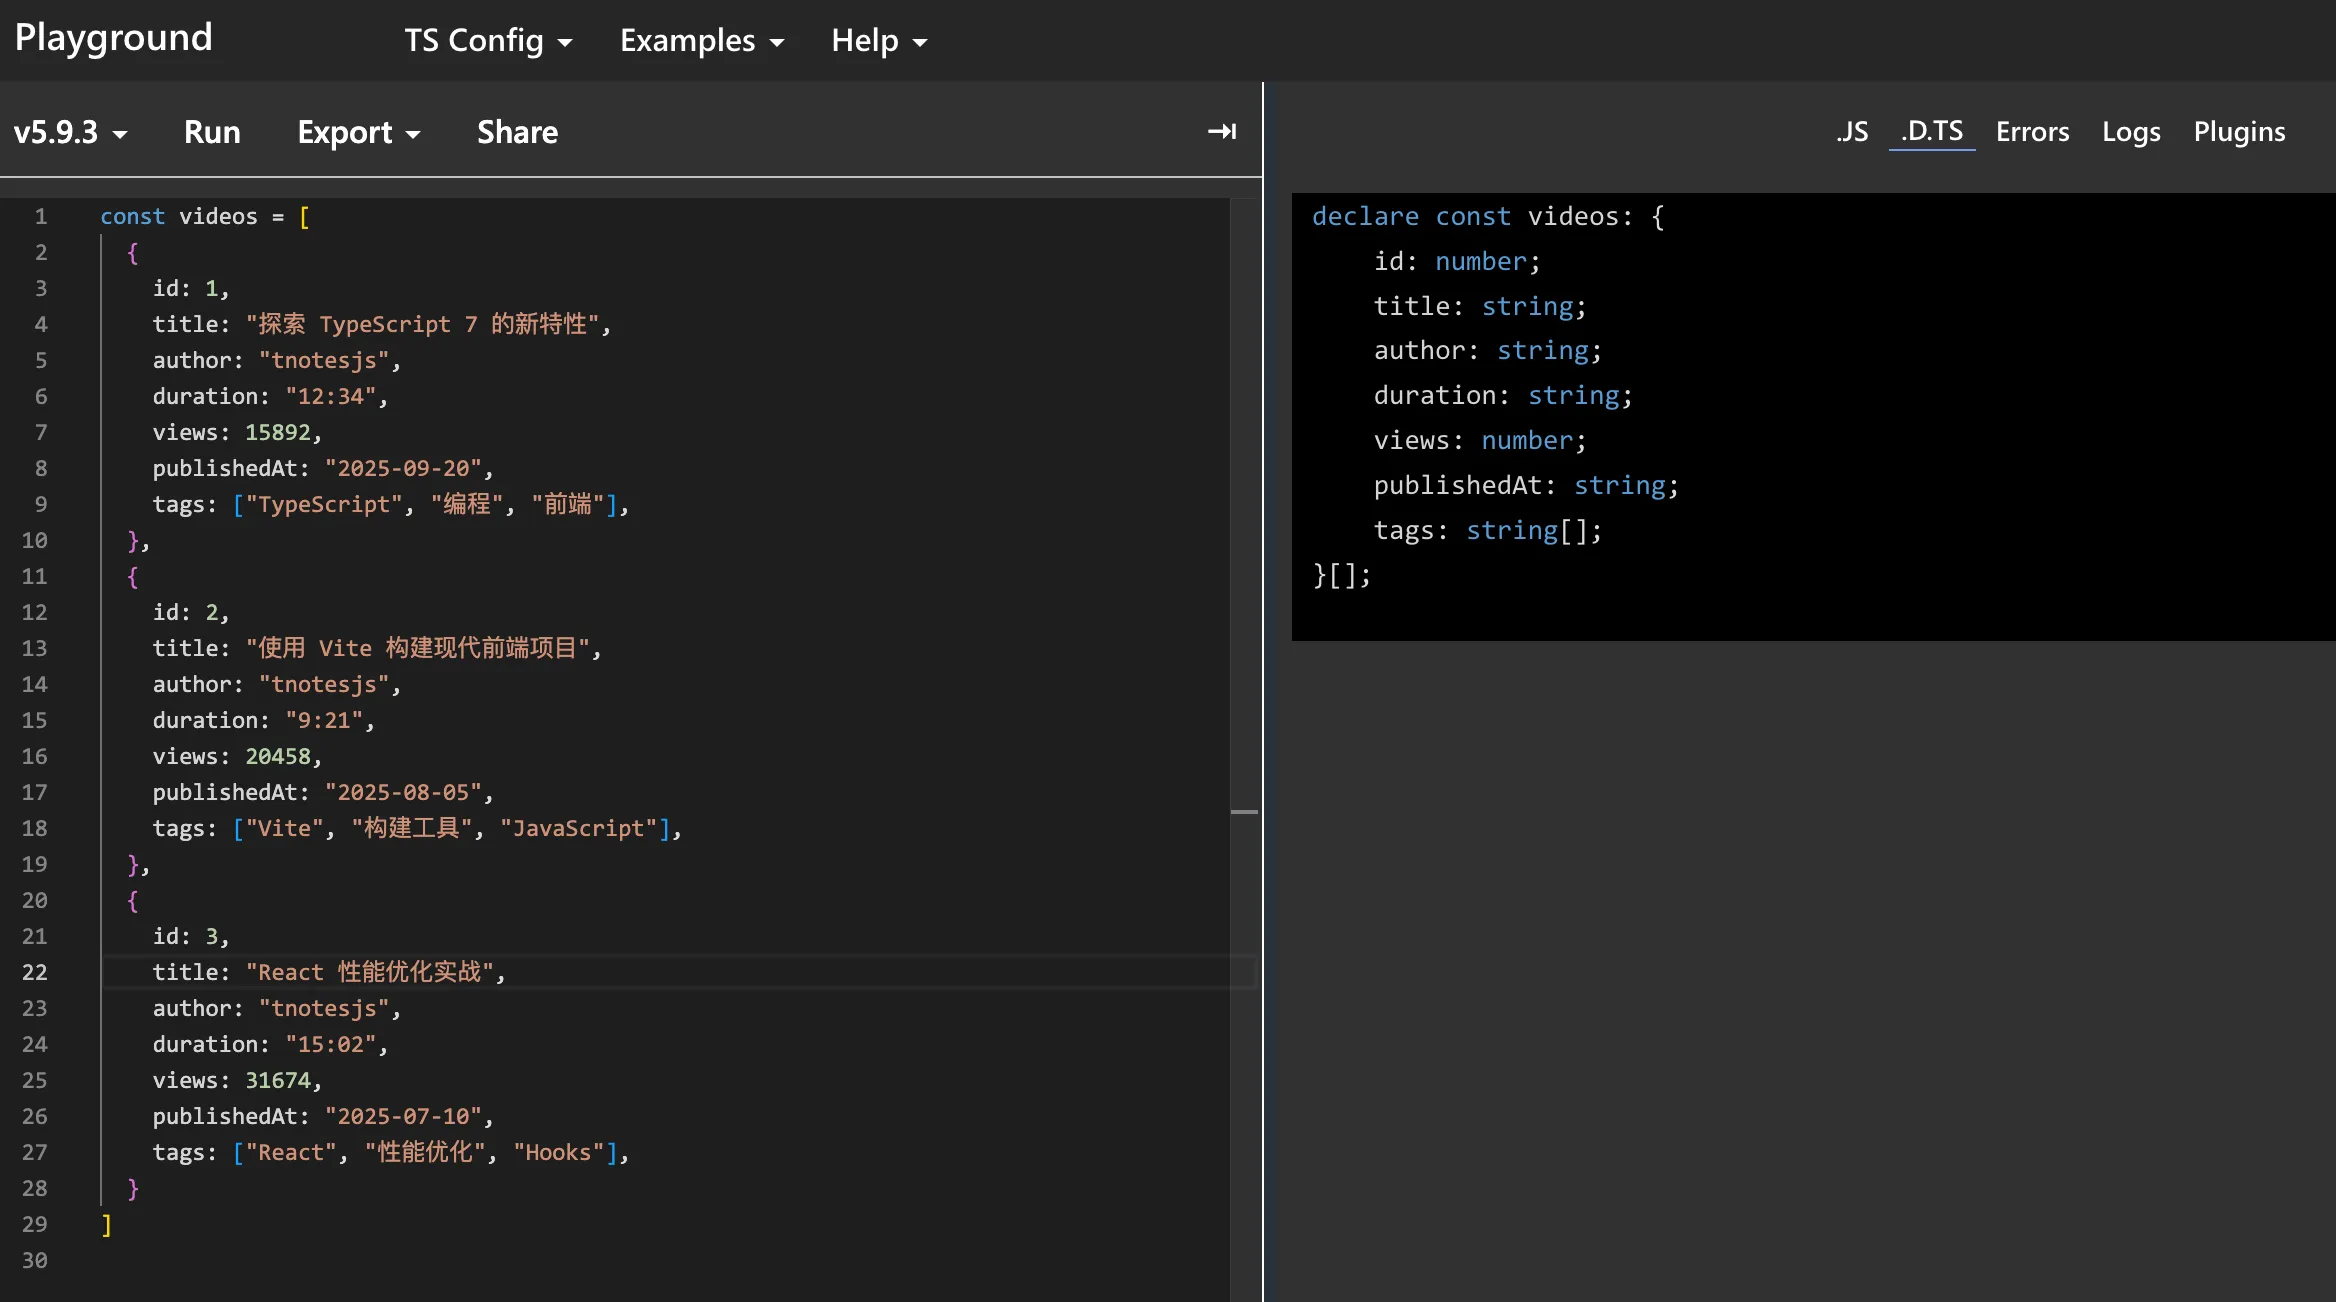Screen dimensions: 2336x1302
Task: Click the editor scrollbar marker
Action: click(x=1244, y=812)
